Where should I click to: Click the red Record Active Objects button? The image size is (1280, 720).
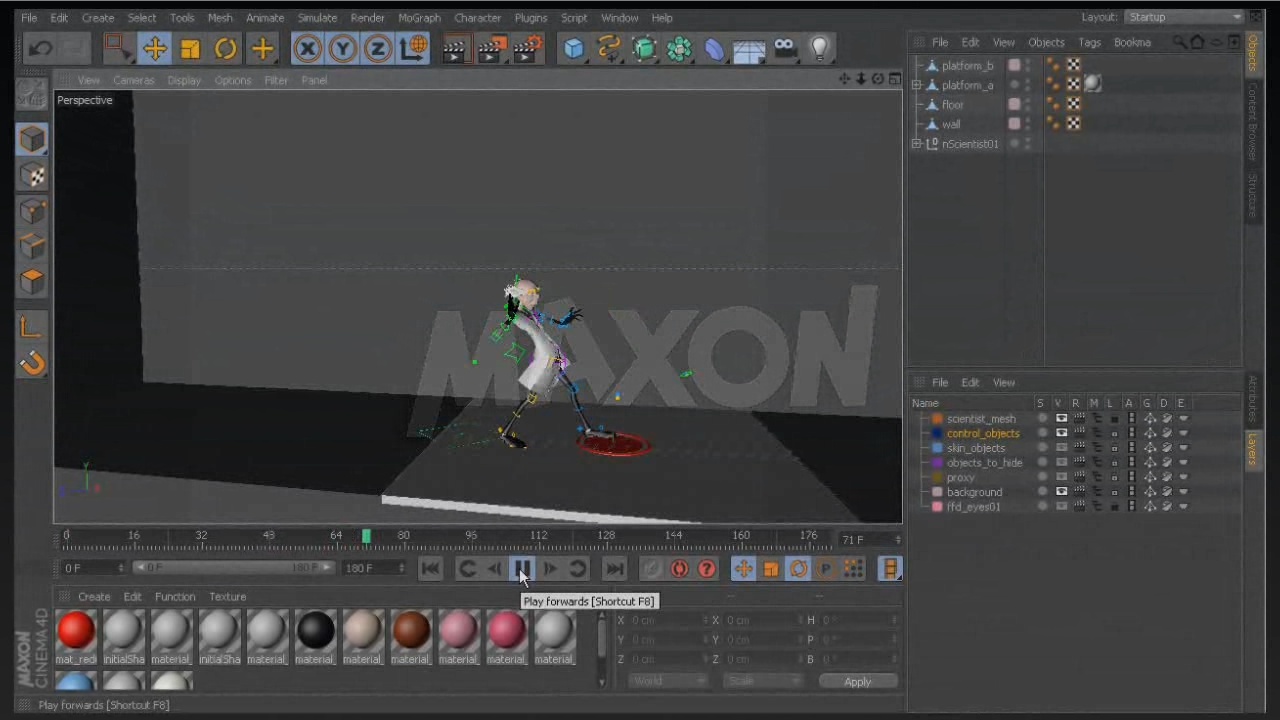679,569
